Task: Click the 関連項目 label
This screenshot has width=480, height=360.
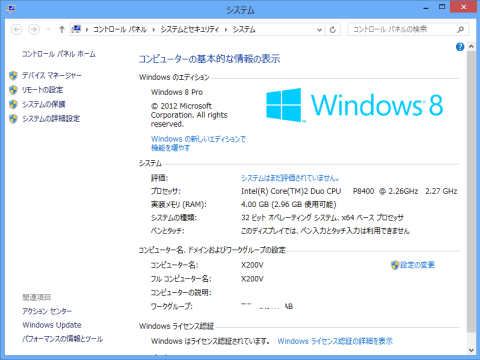Action: [x=37, y=297]
